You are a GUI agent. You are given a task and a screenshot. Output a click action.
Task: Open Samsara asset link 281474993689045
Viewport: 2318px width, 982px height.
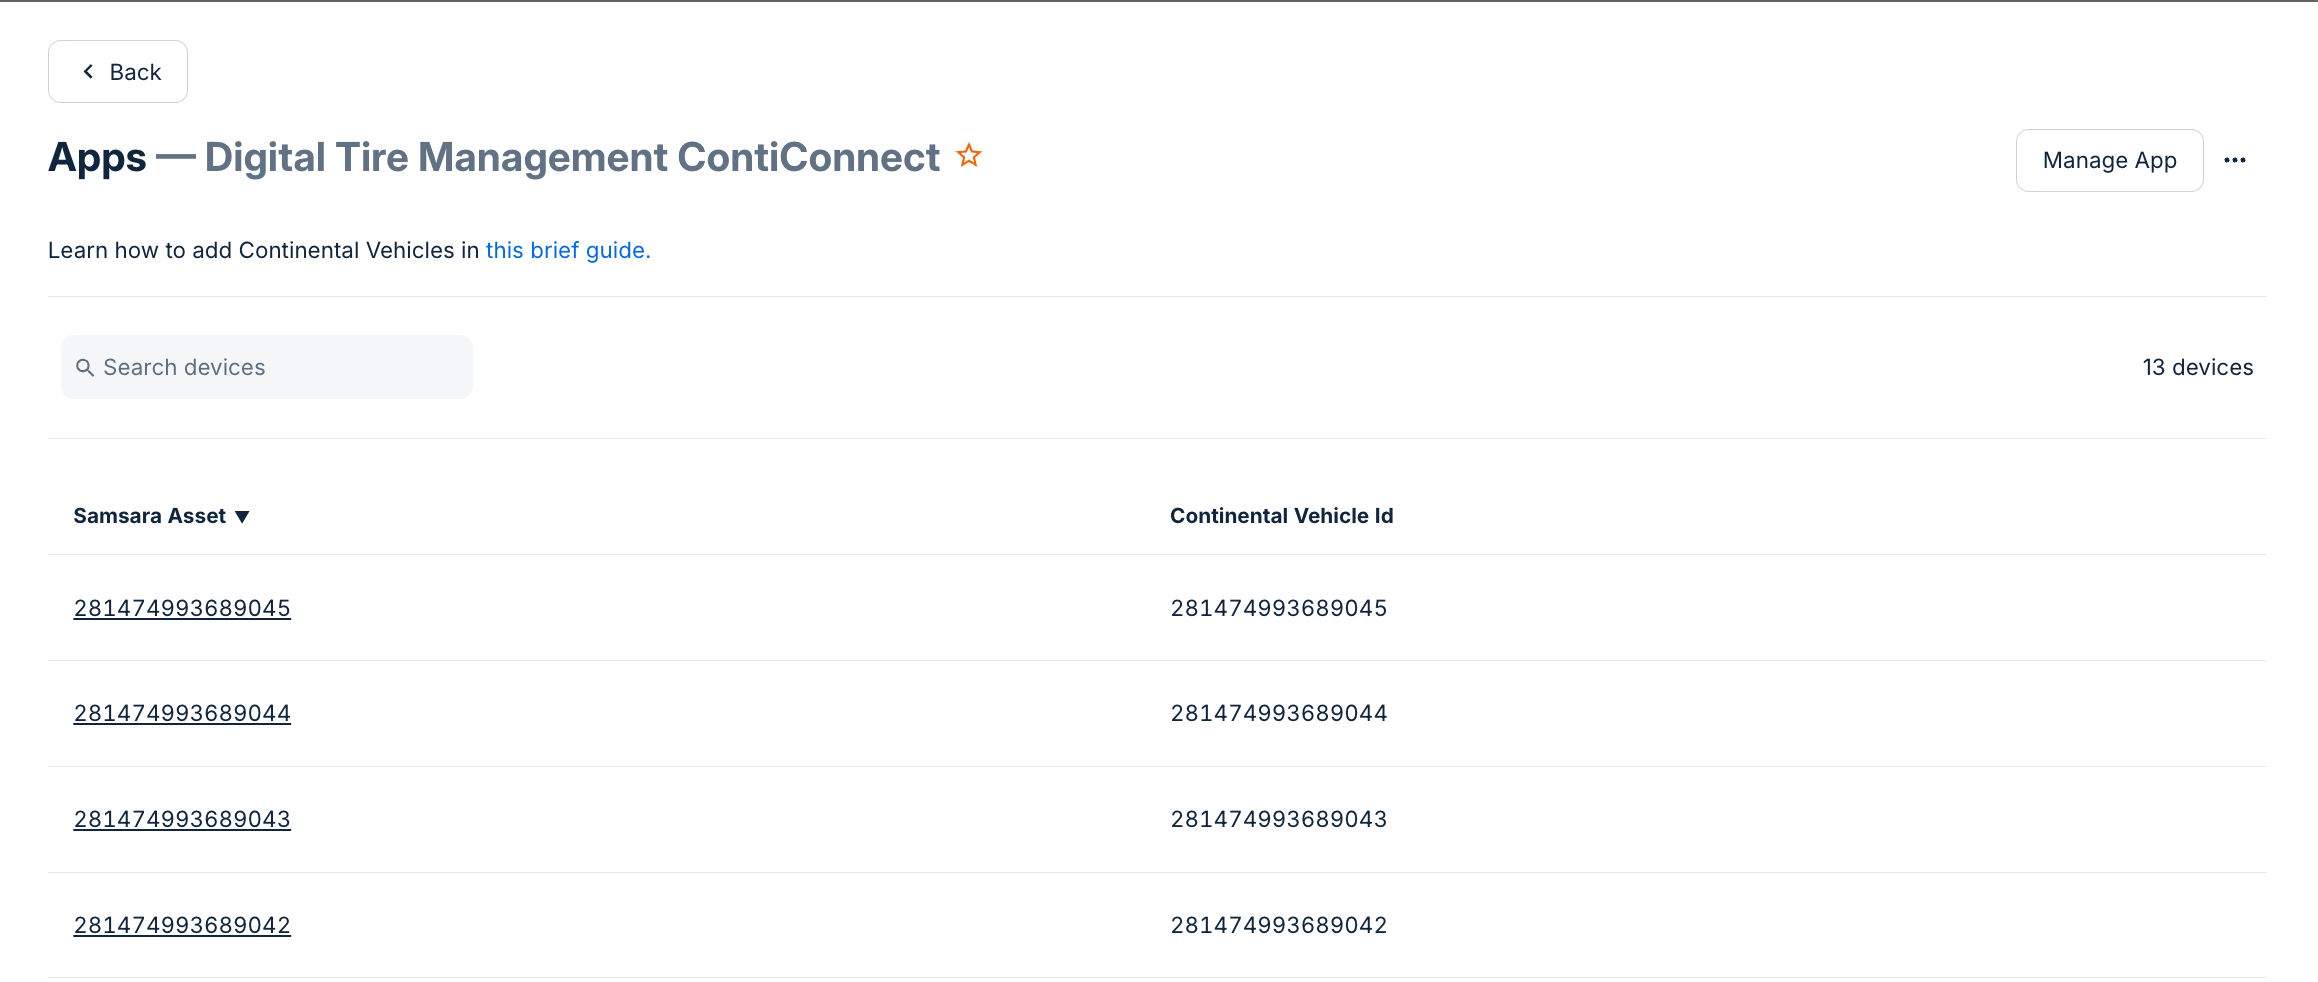pos(182,608)
